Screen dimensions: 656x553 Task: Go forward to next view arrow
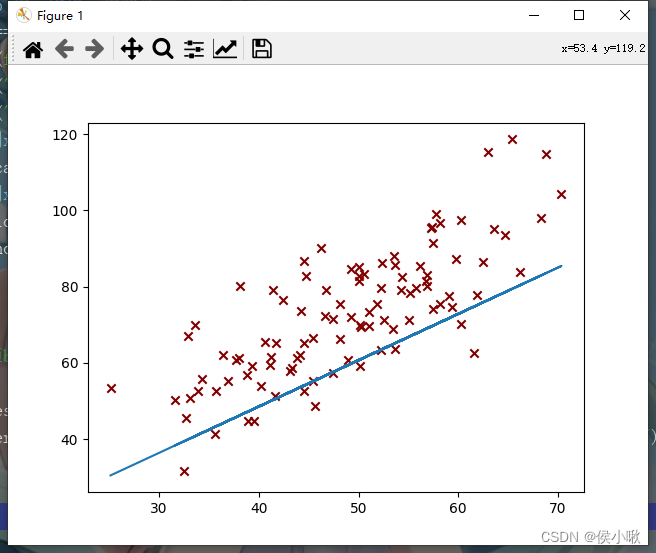pos(95,49)
